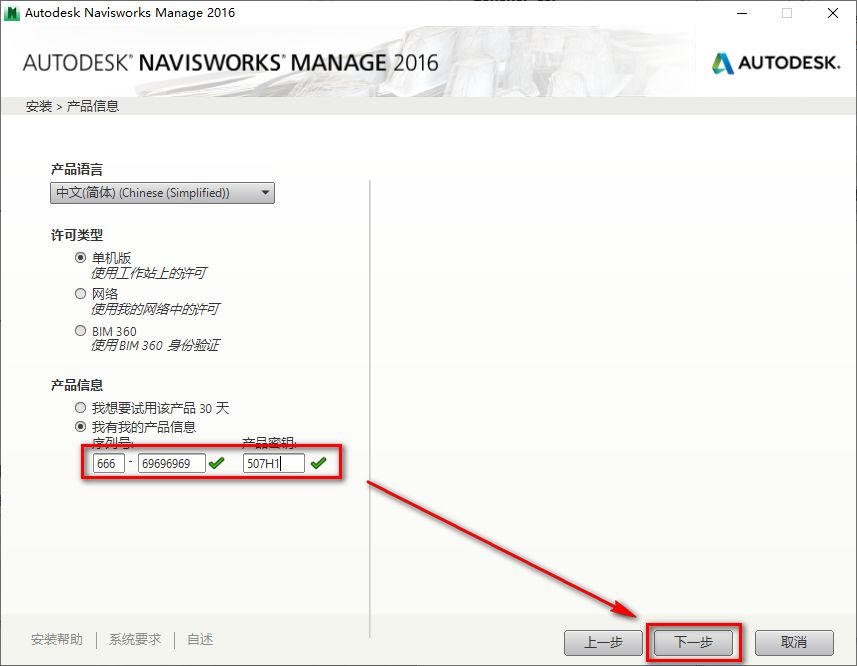Select the BIM 360 license option
Screen dimensions: 857x666
(81, 330)
